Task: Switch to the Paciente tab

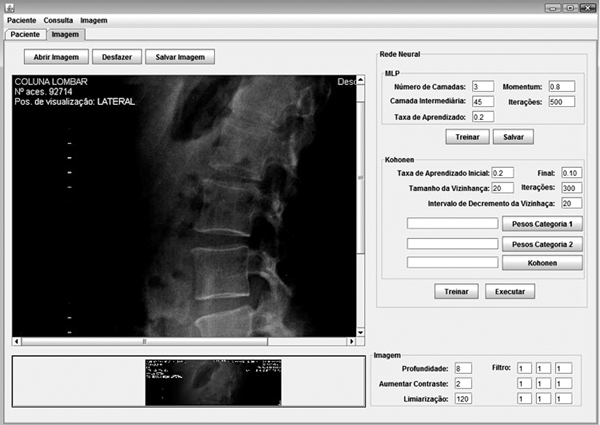Action: pyautogui.click(x=24, y=34)
